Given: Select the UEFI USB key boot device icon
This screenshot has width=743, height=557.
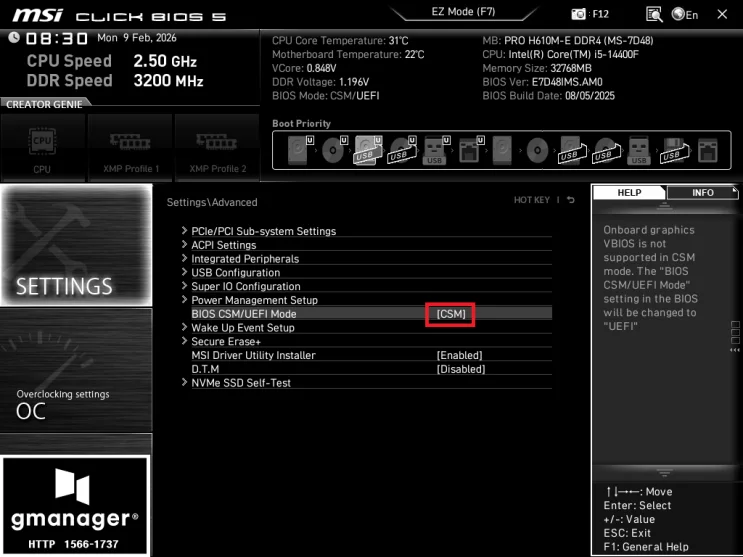Looking at the screenshot, I should [436, 150].
